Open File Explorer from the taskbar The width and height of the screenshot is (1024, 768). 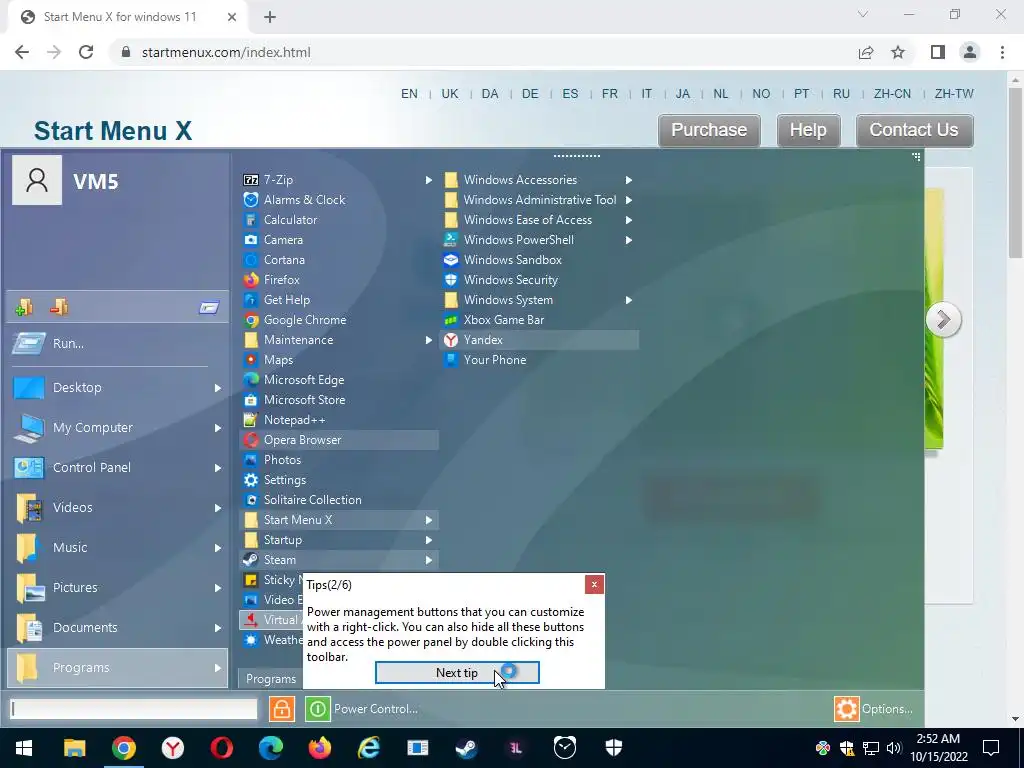[x=74, y=748]
